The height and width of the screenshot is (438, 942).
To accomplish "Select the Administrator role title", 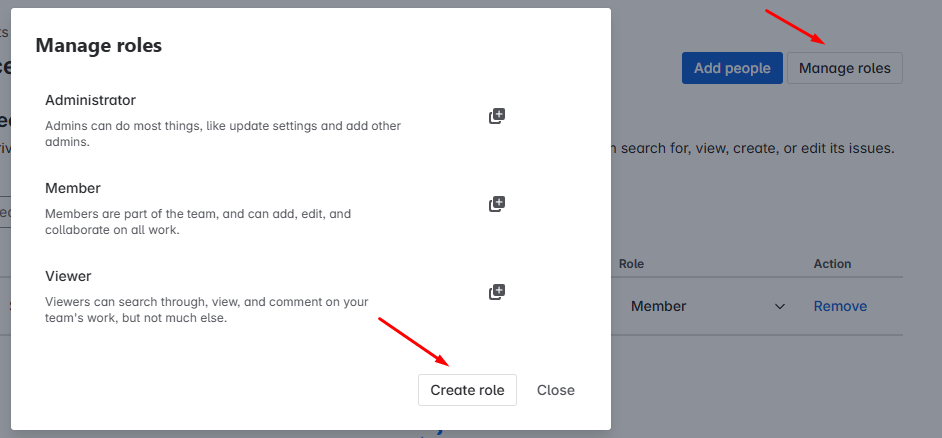I will tap(90, 100).
